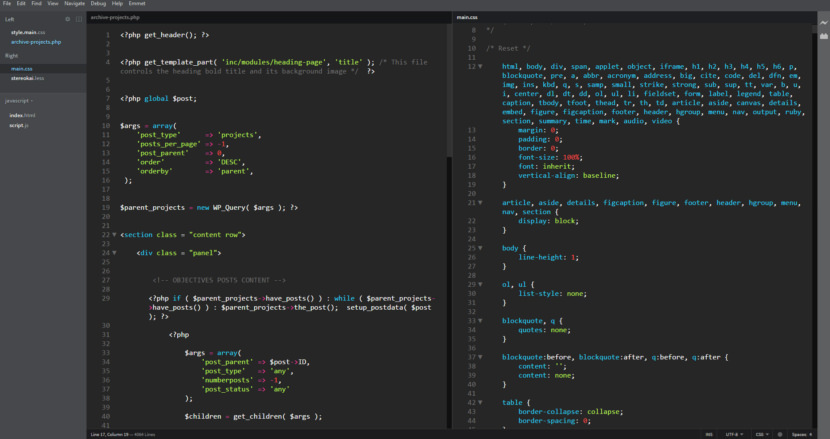Select style.main.css in working files
The width and height of the screenshot is (830, 439).
[30, 32]
